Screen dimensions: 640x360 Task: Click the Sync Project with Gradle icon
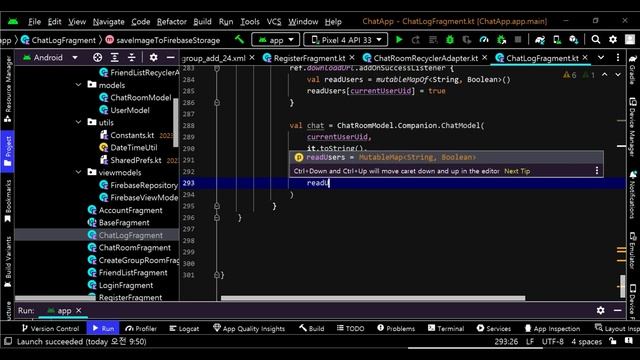coord(540,40)
